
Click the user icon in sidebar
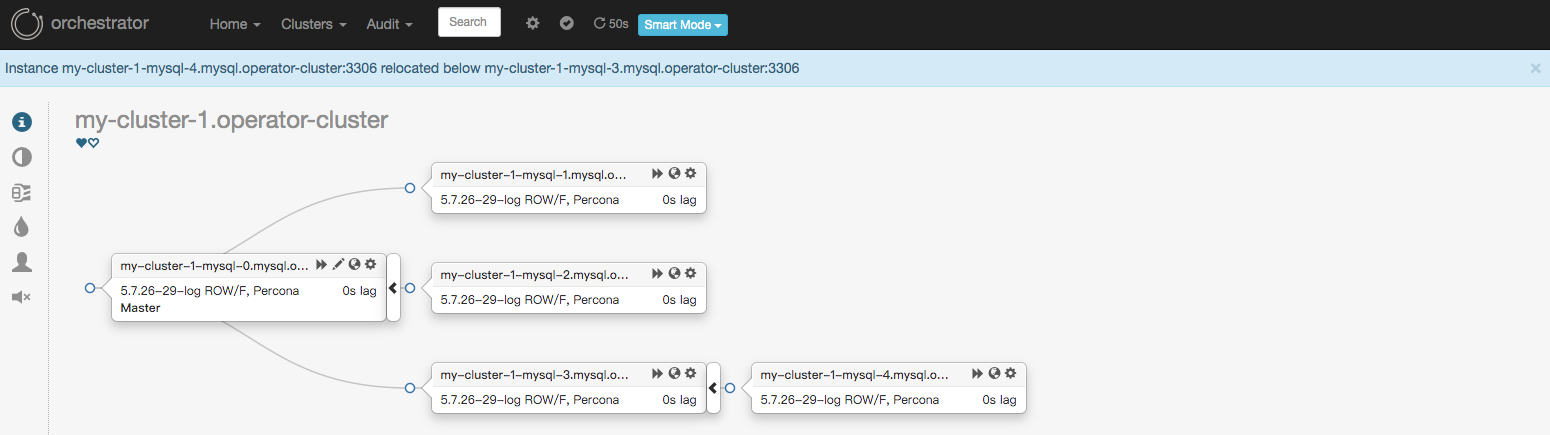pos(22,262)
